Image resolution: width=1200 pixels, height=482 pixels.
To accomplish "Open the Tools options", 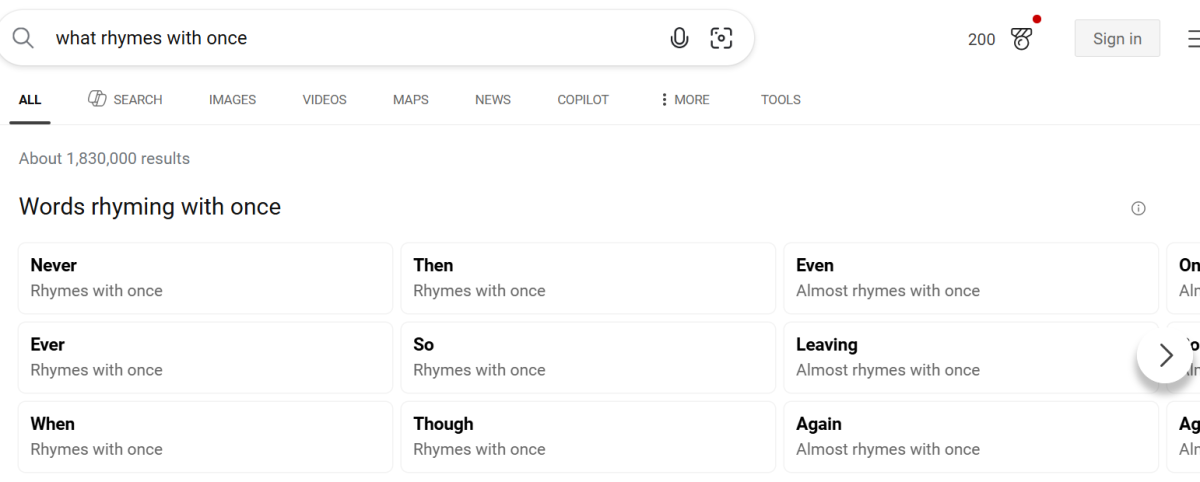I will (x=780, y=100).
